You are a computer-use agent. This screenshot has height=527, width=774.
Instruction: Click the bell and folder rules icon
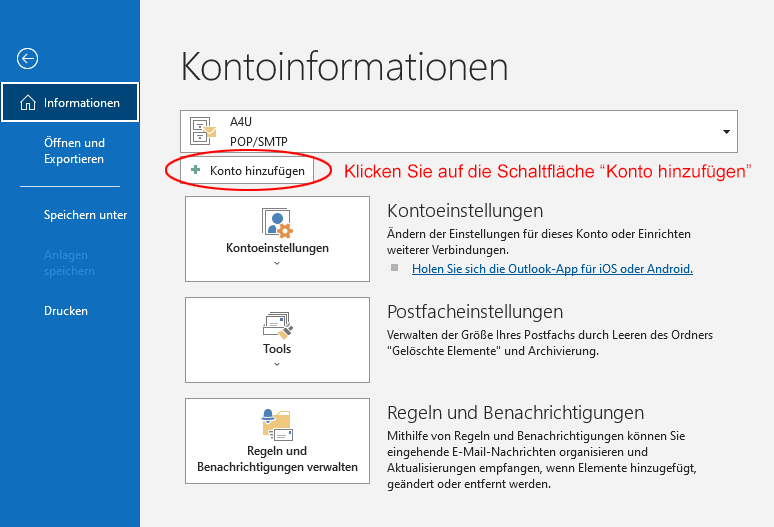(x=277, y=425)
